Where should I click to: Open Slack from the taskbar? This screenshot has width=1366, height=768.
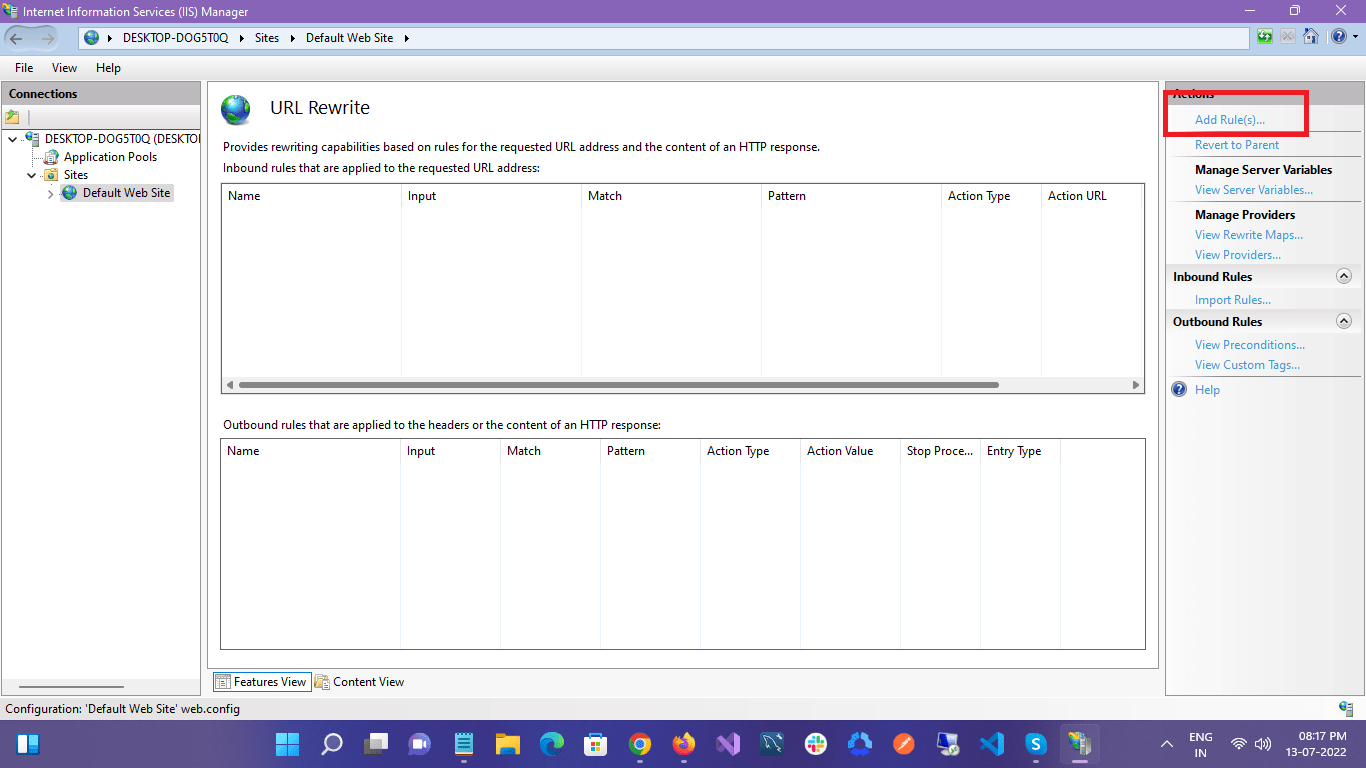coord(816,744)
